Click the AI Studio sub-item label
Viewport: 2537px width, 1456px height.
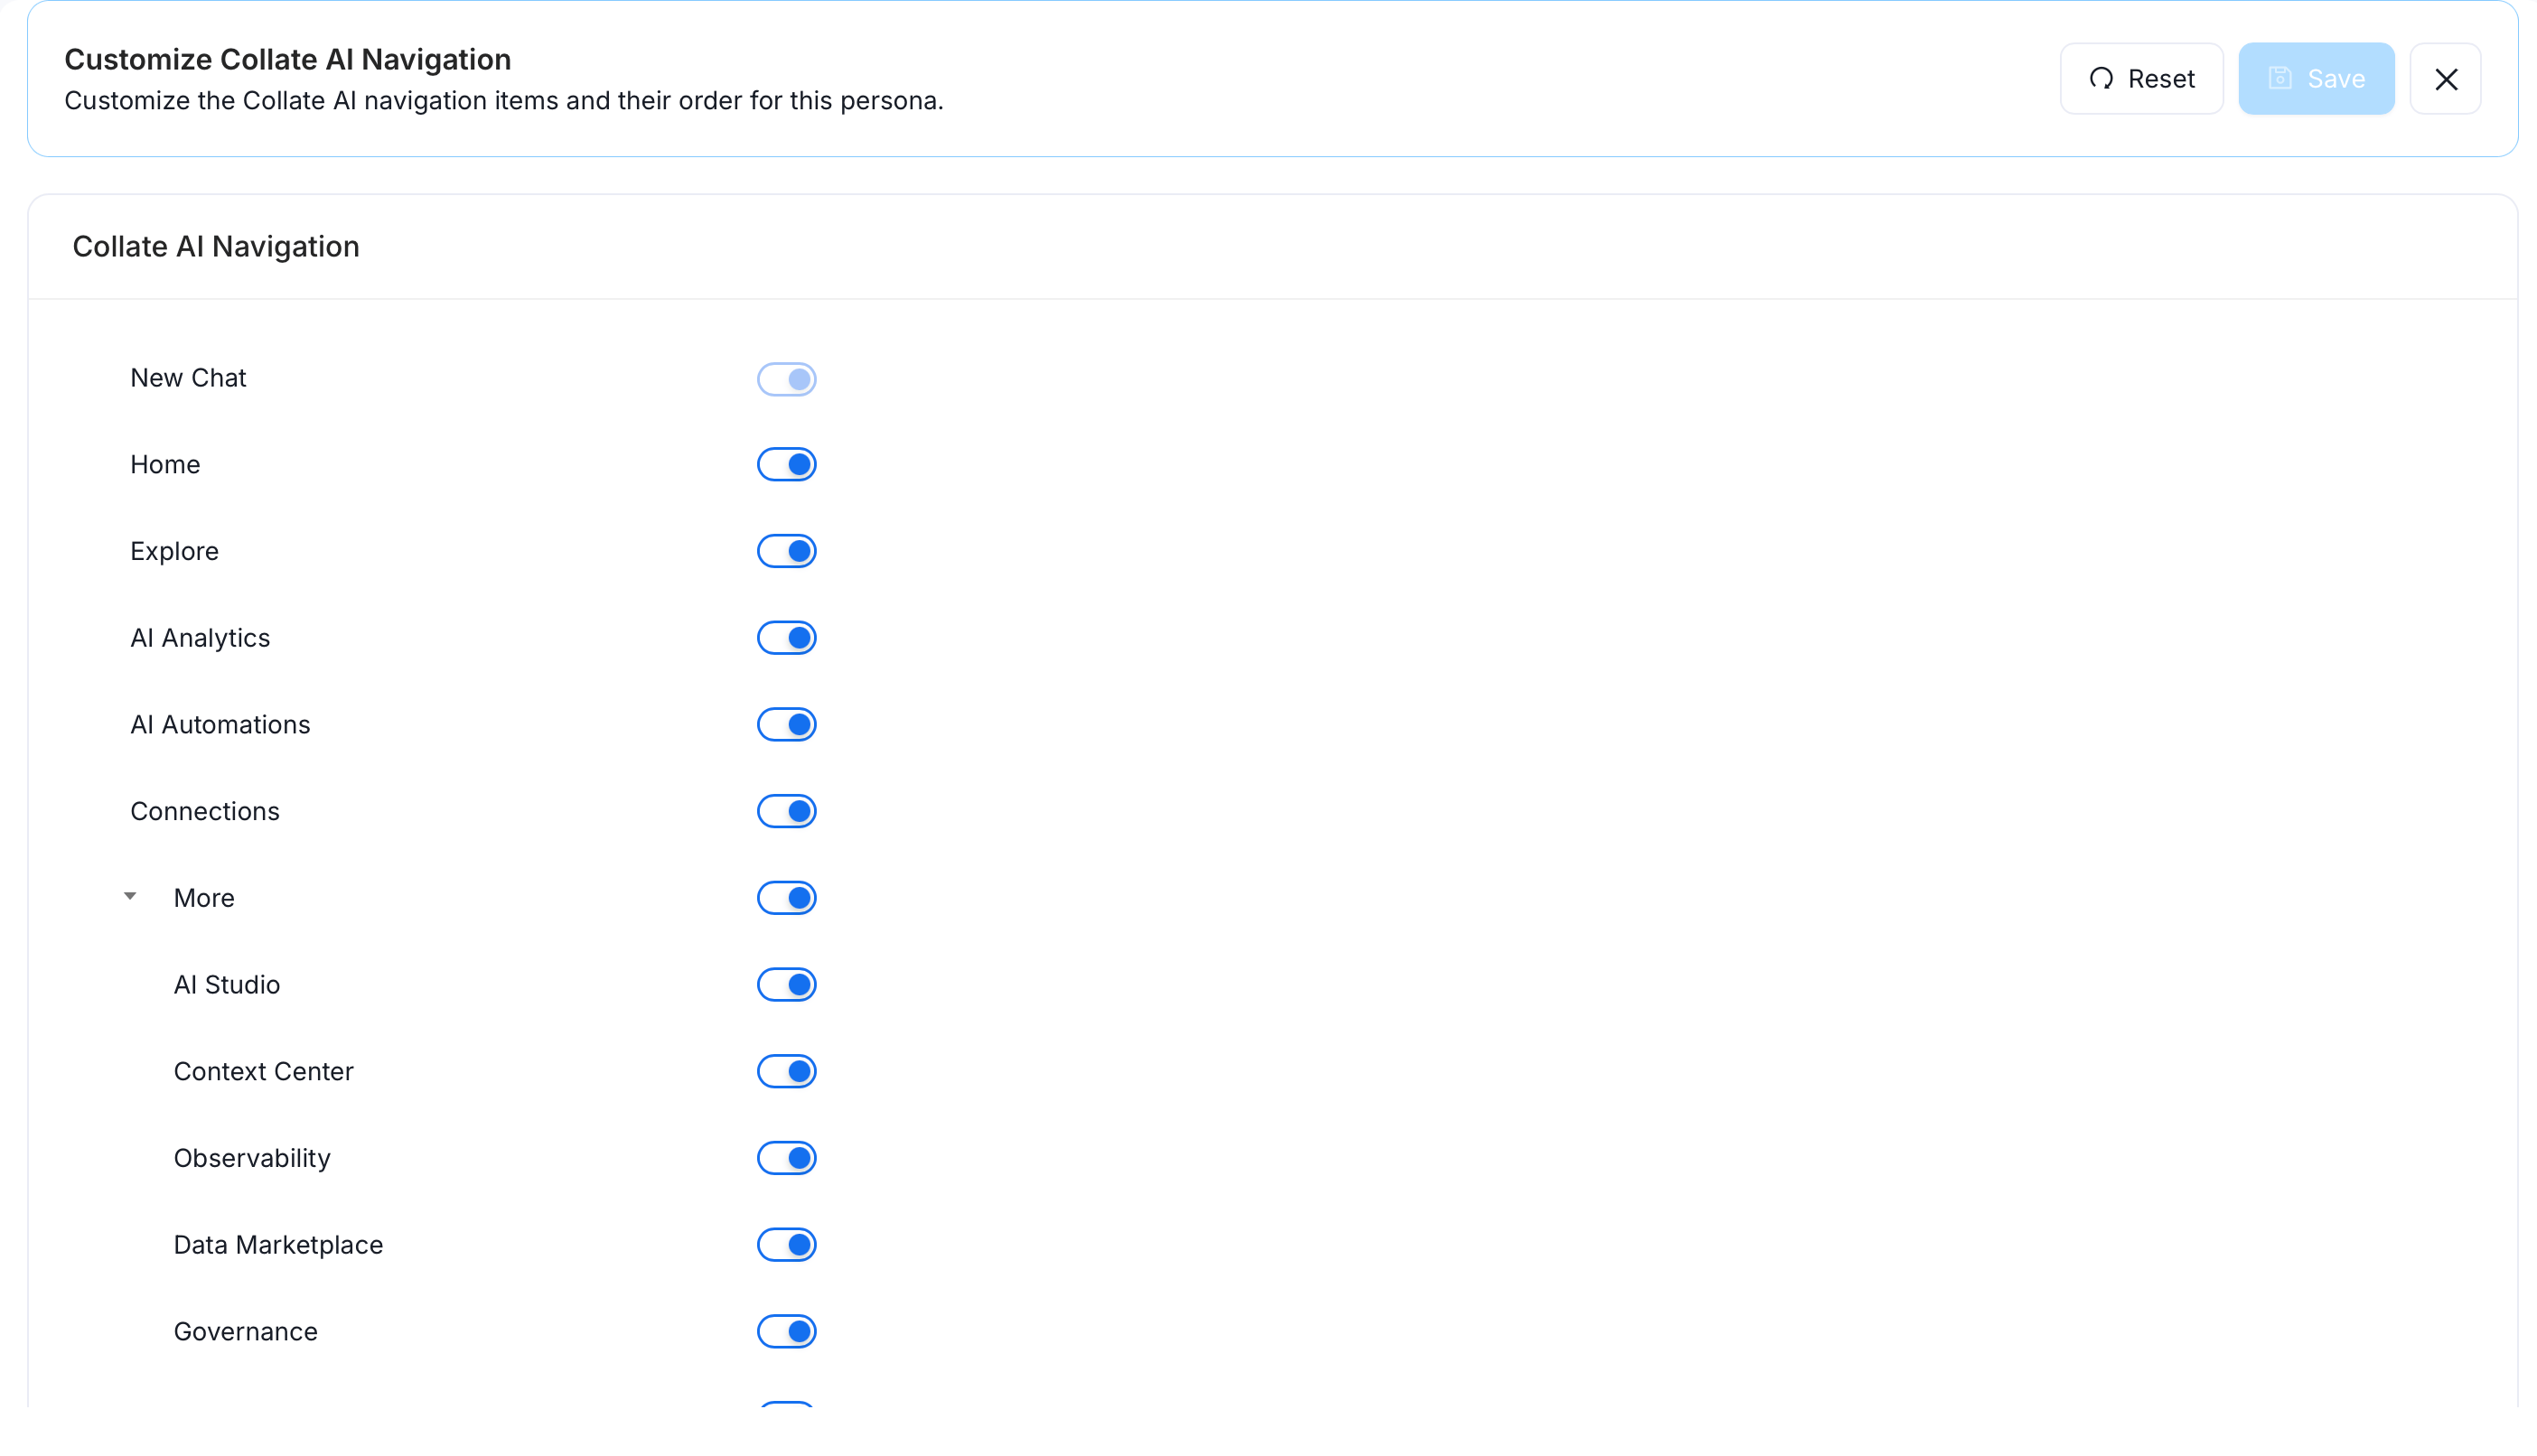227,985
